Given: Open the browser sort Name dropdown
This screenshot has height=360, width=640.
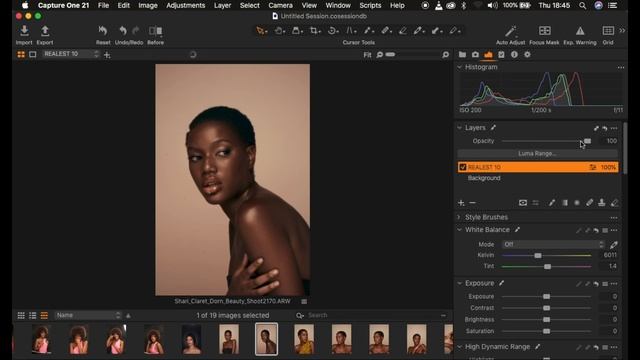Looking at the screenshot, I should coord(88,316).
